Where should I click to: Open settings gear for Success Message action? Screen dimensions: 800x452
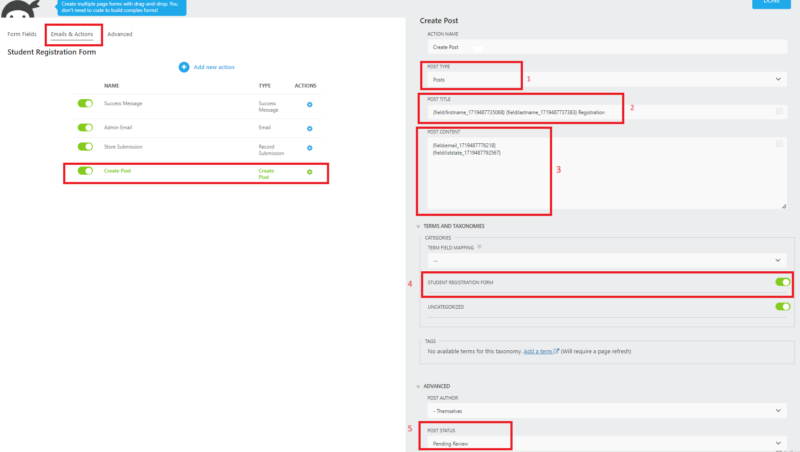(x=310, y=105)
